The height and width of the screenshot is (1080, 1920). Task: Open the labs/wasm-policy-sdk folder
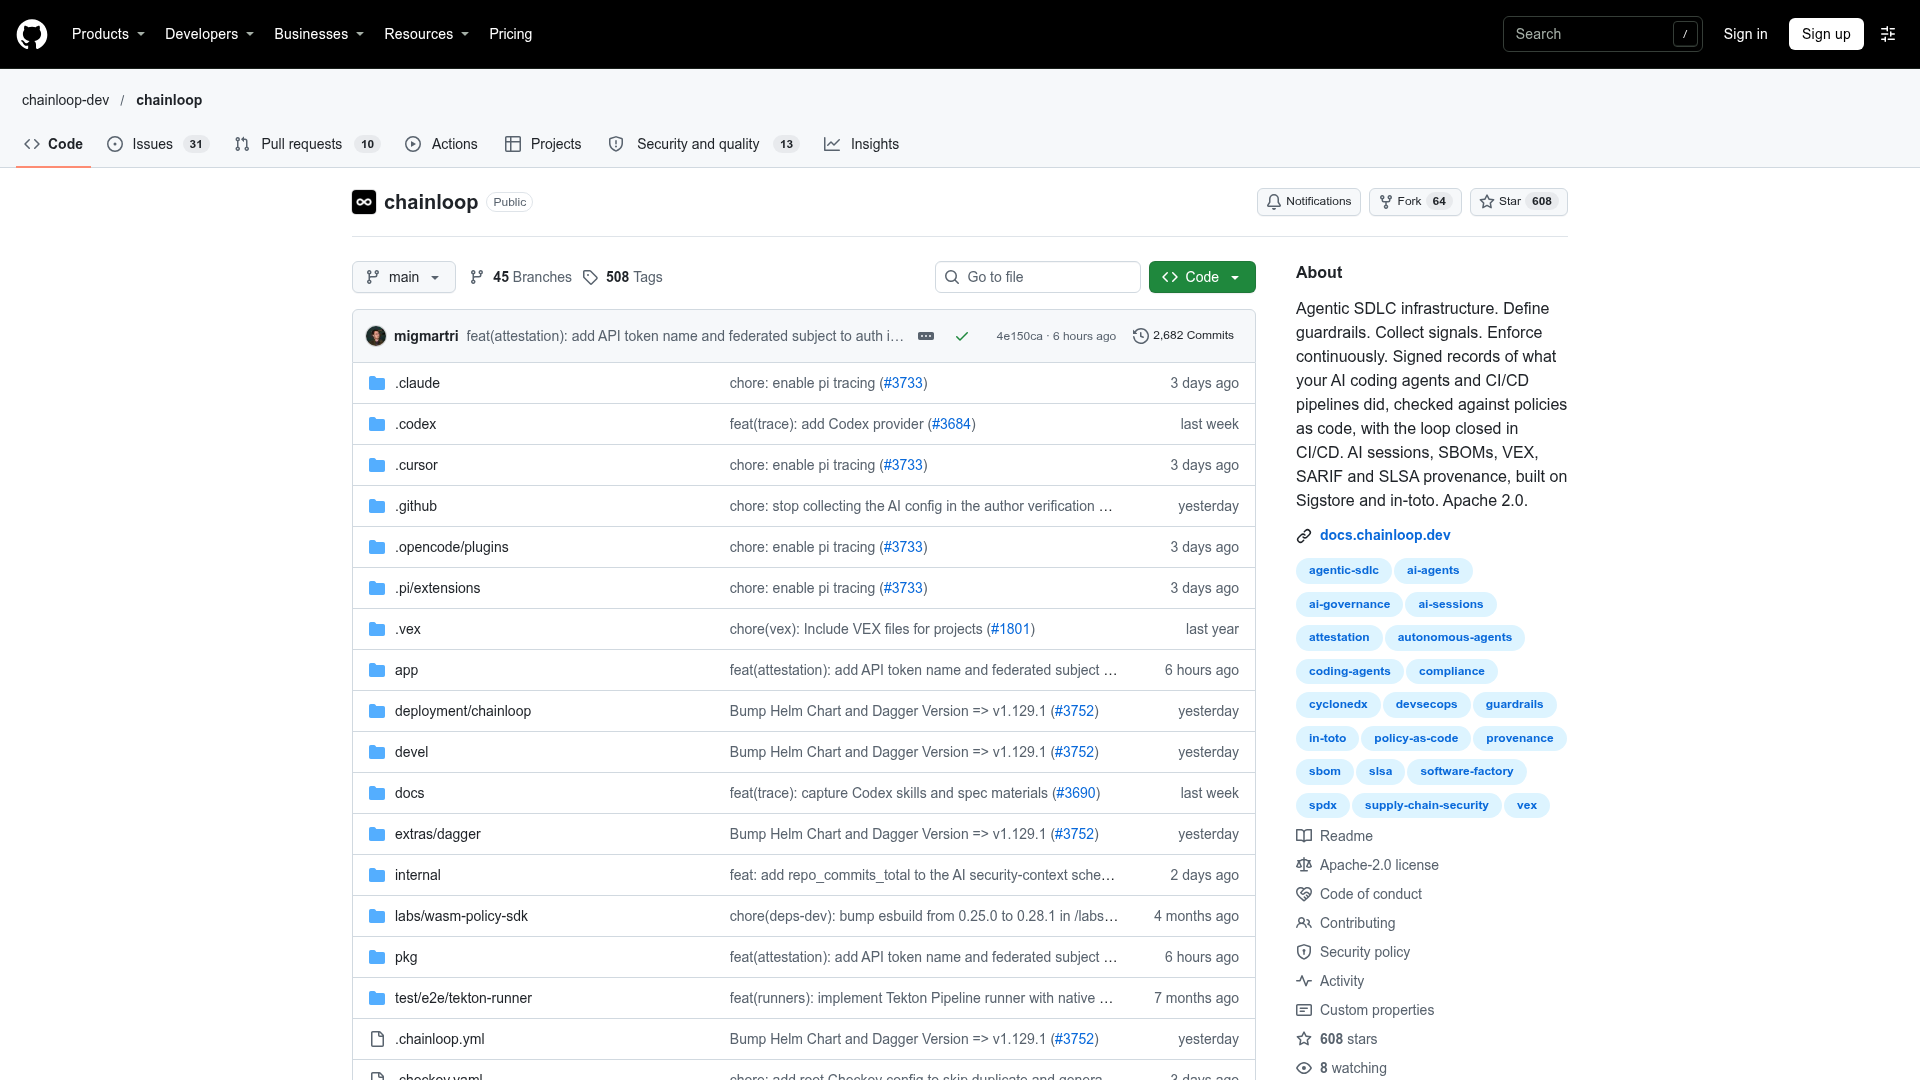461,916
